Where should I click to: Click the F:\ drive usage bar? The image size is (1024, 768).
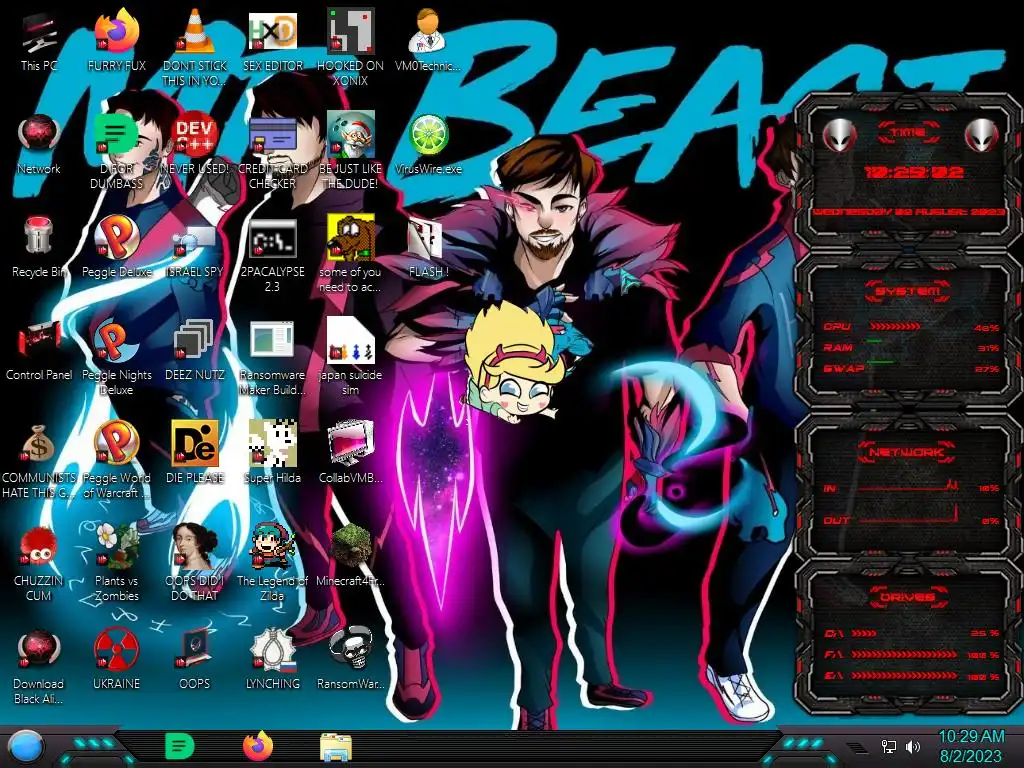pyautogui.click(x=904, y=654)
